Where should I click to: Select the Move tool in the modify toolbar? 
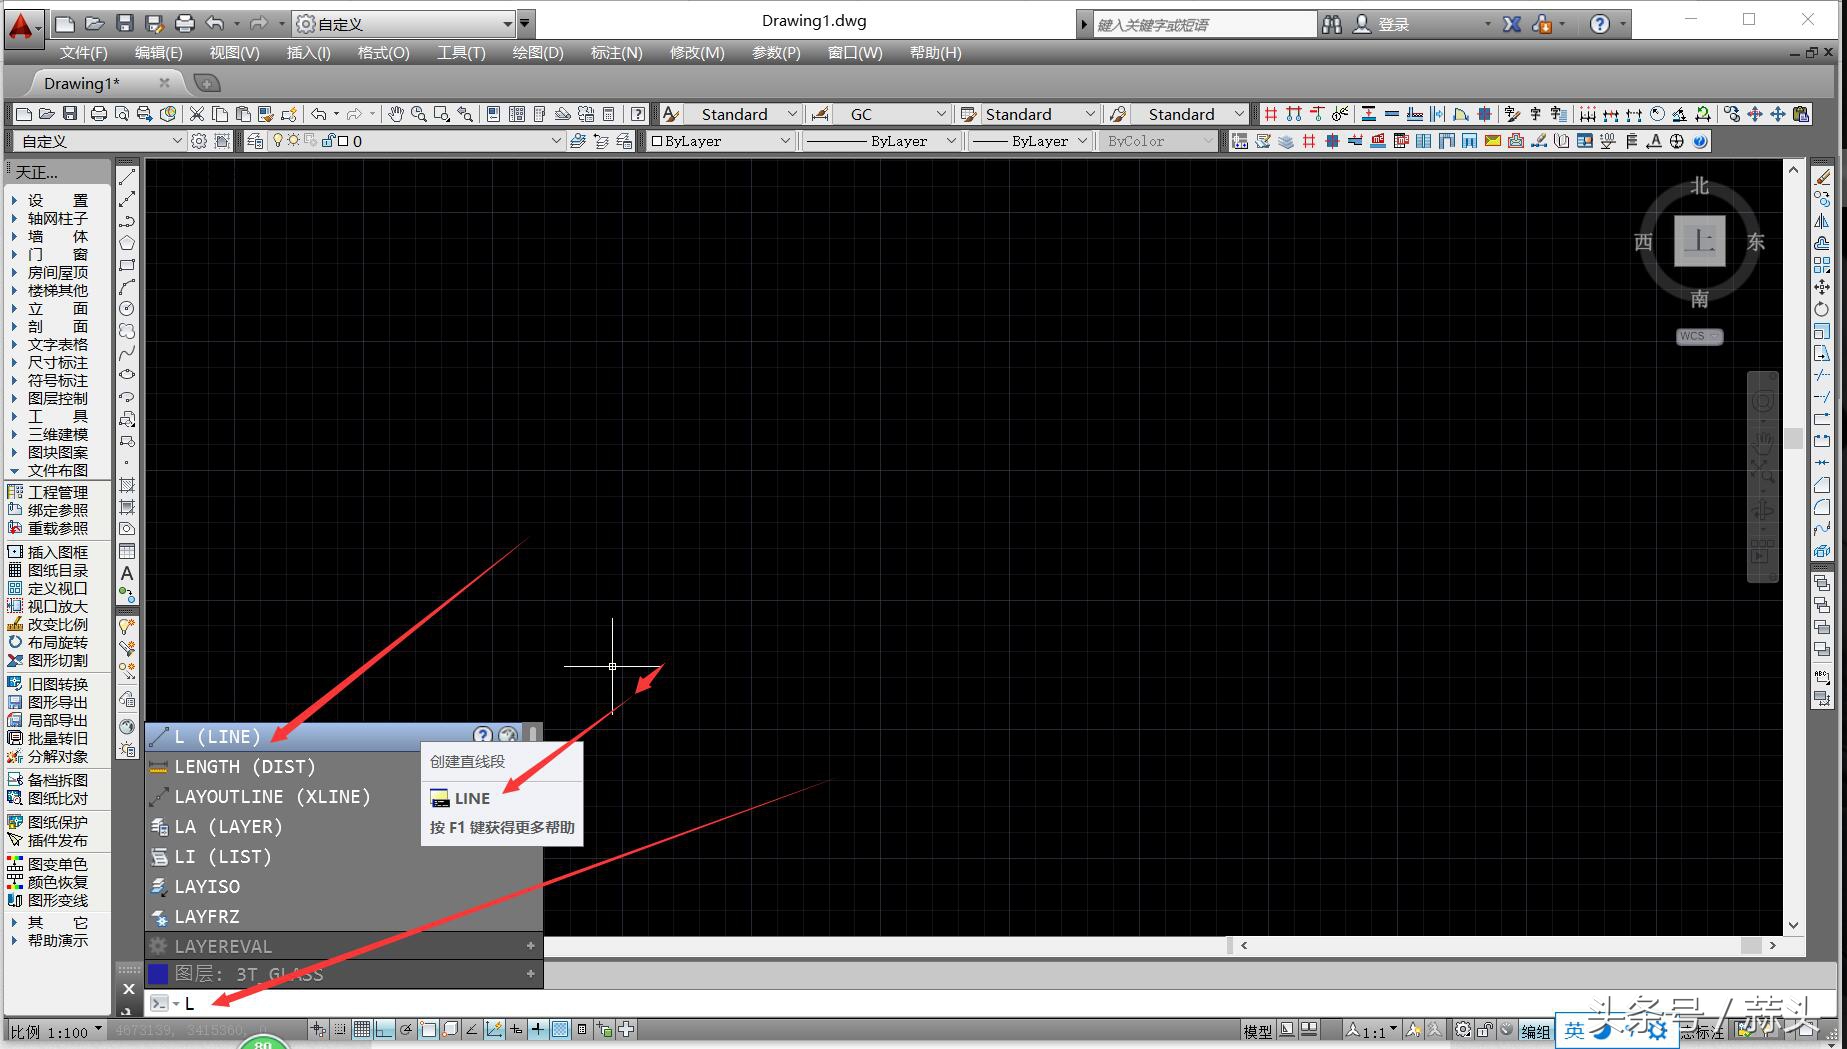[x=1822, y=287]
